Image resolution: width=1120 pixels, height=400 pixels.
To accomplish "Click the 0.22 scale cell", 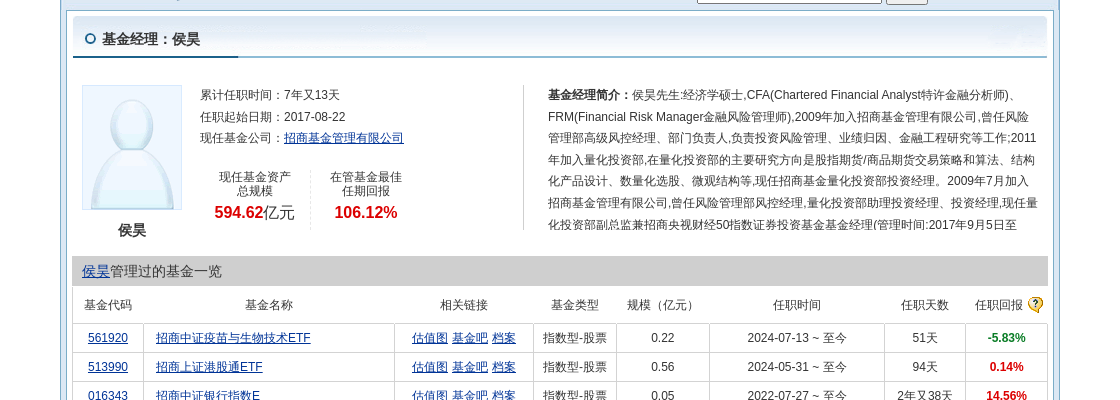I will pos(662,338).
